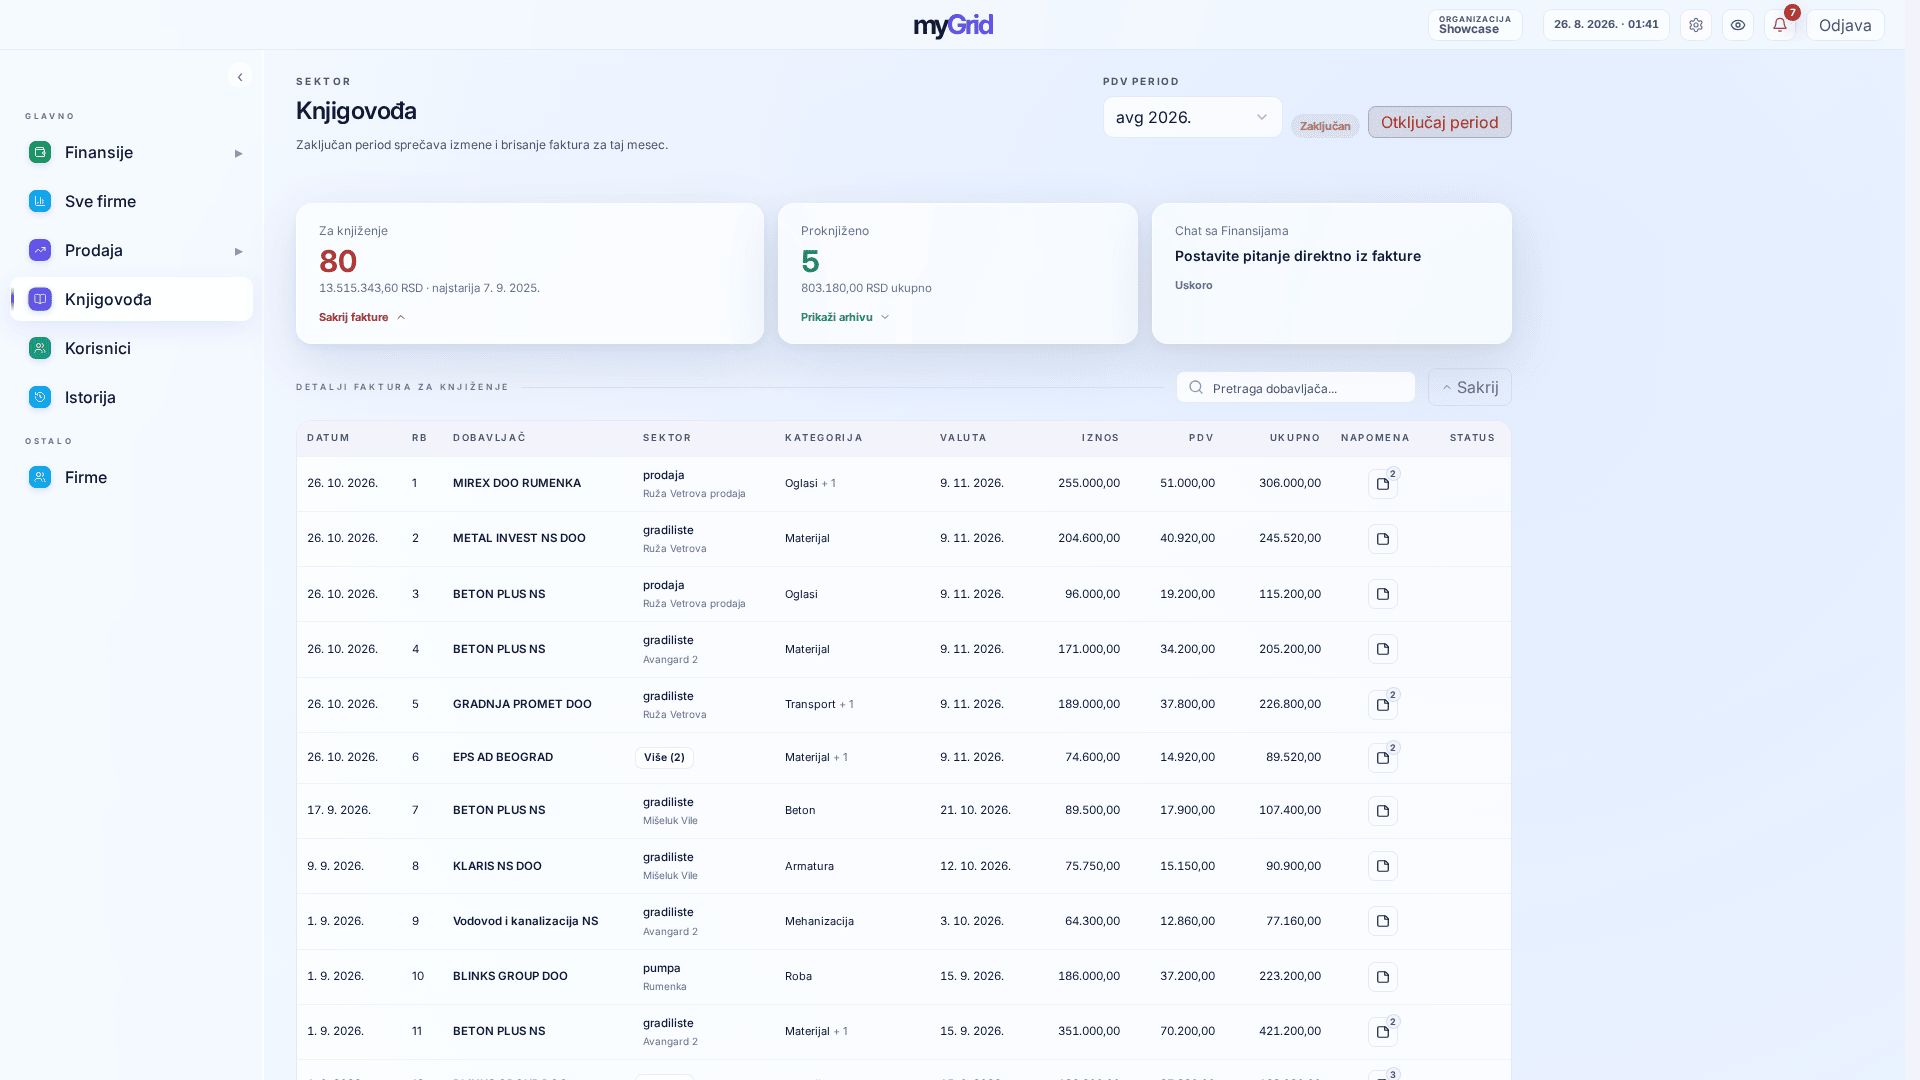
Task: Sort by the UKUPNO column header
Action: [1295, 438]
